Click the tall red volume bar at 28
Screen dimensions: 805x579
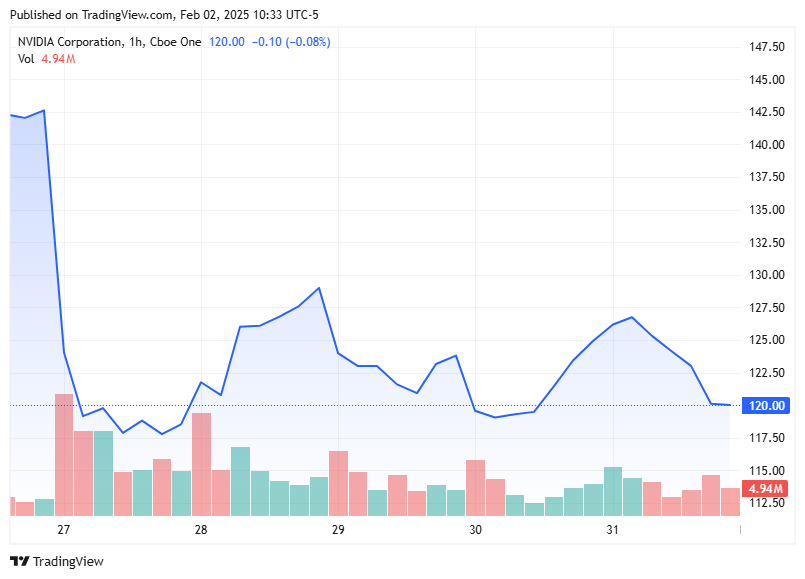pyautogui.click(x=201, y=465)
